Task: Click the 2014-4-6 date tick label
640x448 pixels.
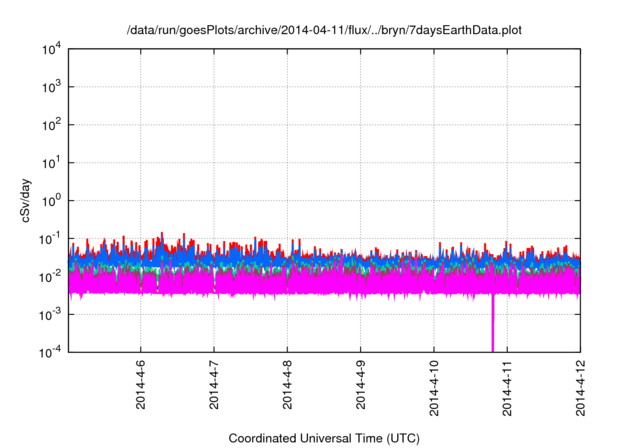Action: (x=140, y=384)
